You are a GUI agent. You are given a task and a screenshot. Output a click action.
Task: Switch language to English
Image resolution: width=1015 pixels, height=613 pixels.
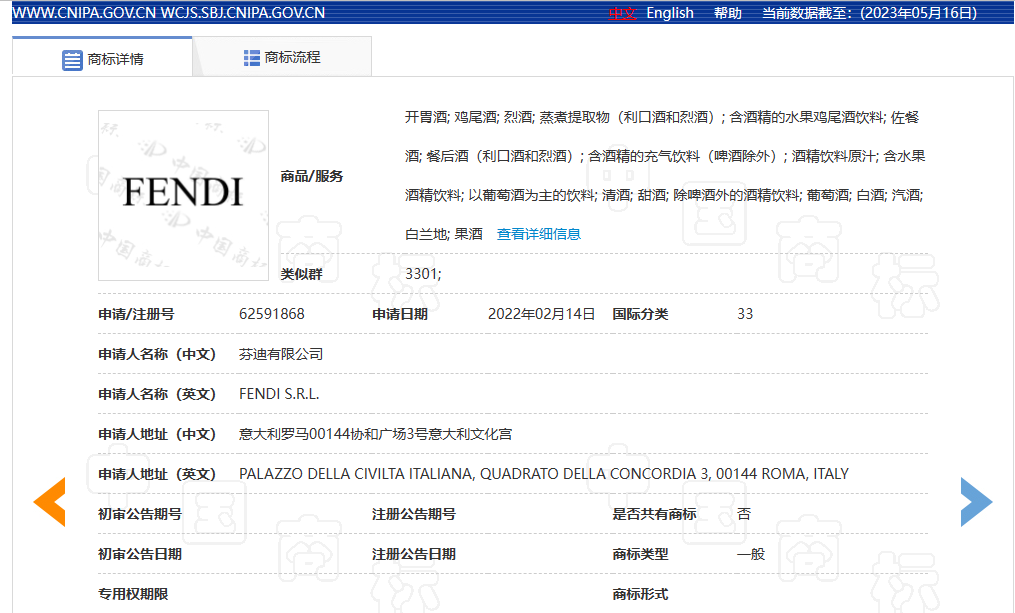click(x=670, y=13)
